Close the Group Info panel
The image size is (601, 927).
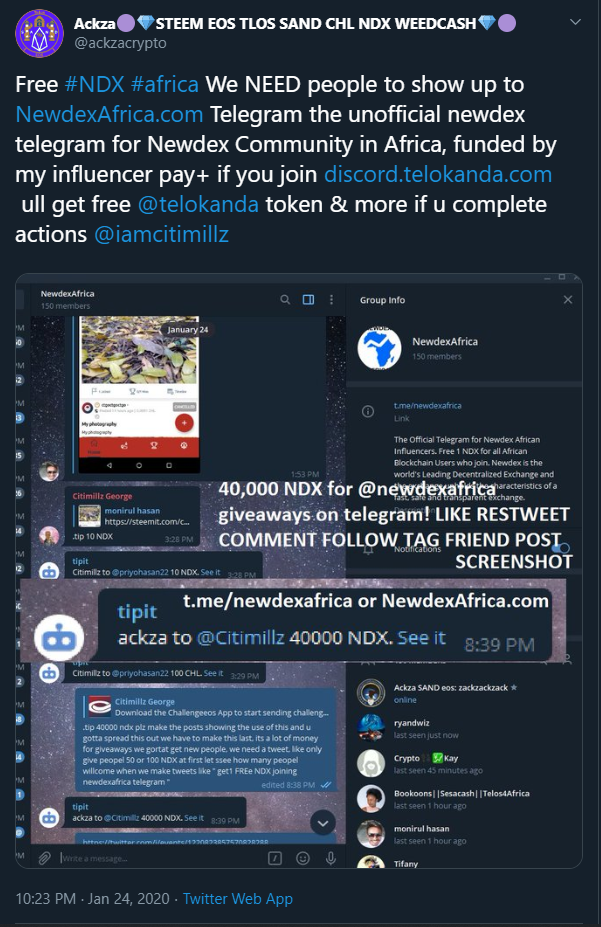[x=568, y=300]
